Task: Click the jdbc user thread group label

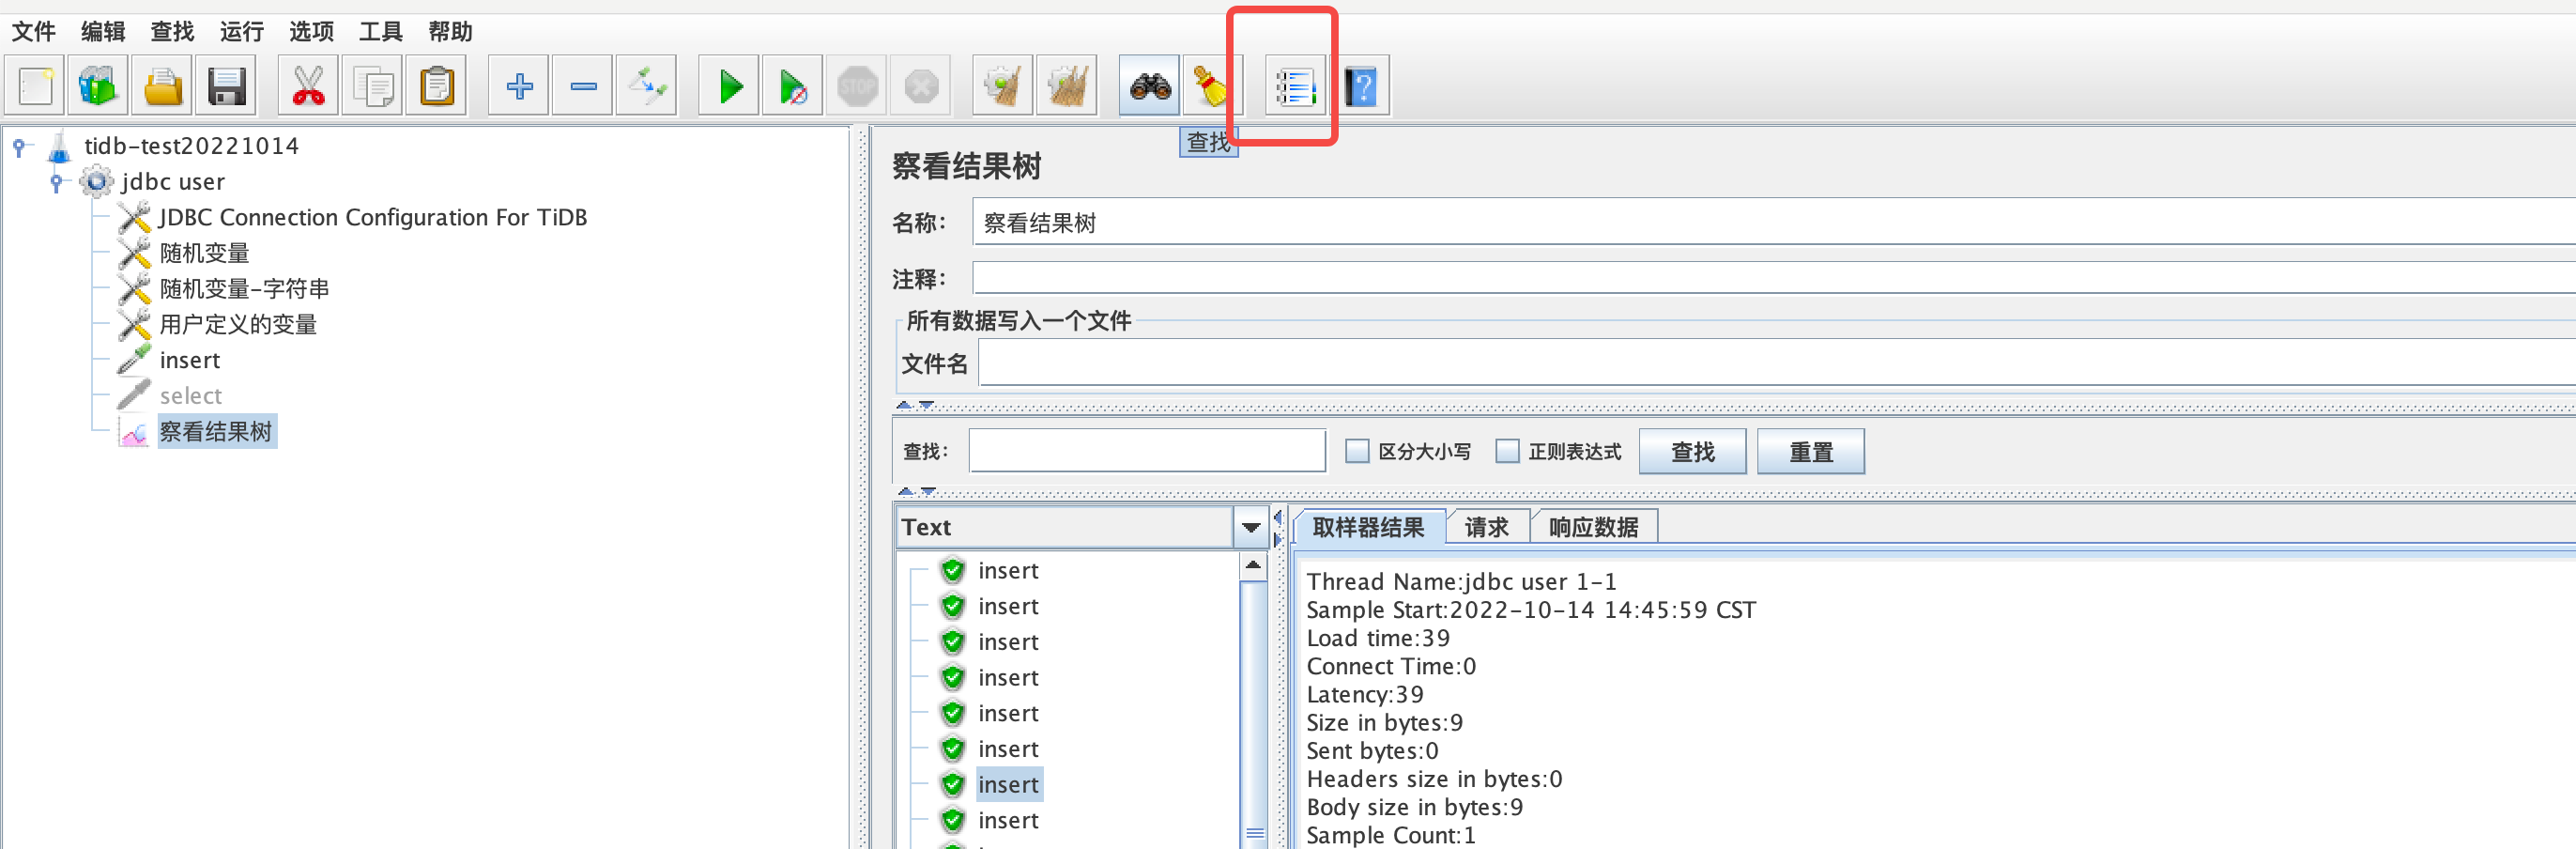Action: click(173, 182)
